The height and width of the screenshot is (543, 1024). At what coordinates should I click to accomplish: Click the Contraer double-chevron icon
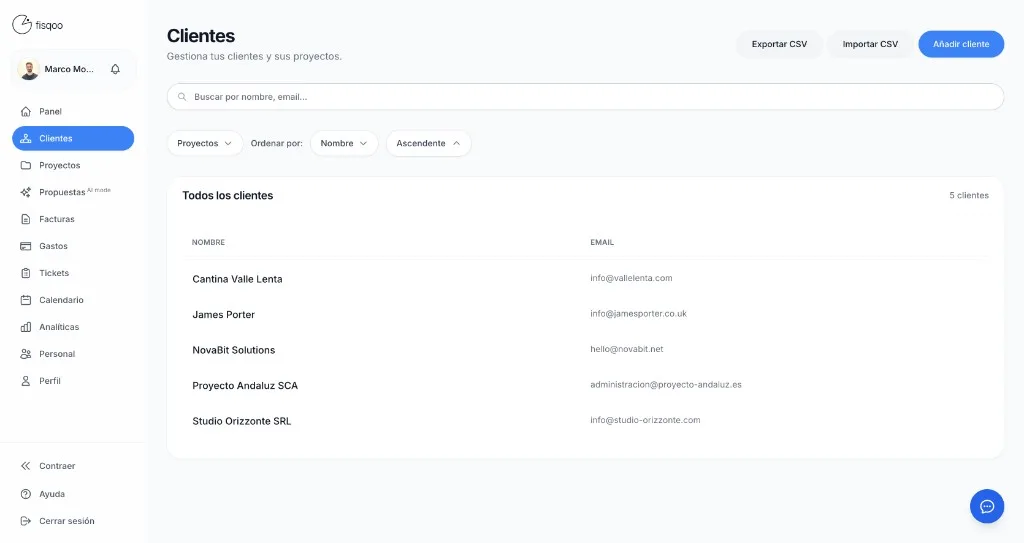(x=25, y=466)
